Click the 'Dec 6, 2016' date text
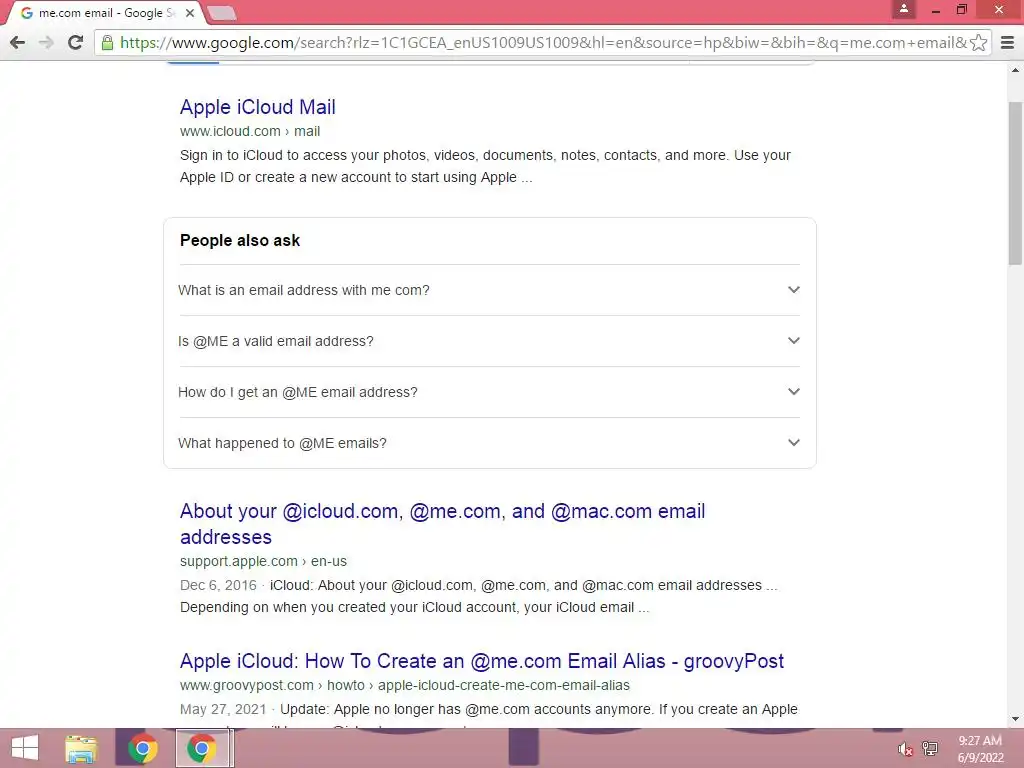The height and width of the screenshot is (768, 1024). tap(218, 585)
